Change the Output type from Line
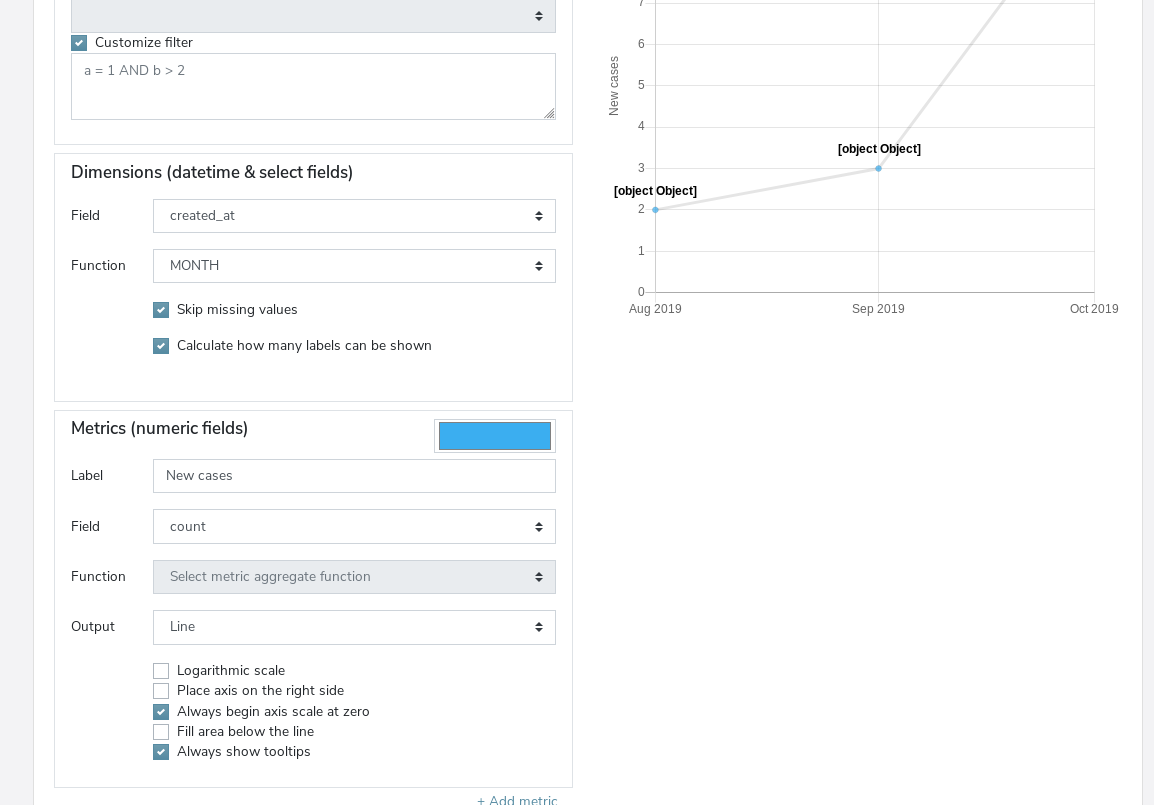The height and width of the screenshot is (805, 1154). [x=354, y=627]
